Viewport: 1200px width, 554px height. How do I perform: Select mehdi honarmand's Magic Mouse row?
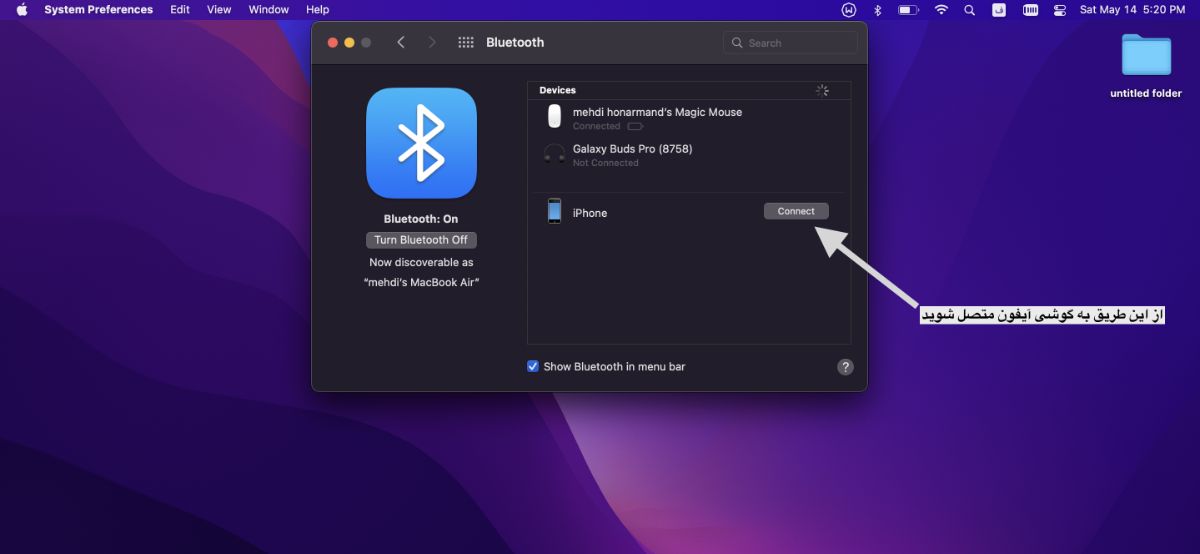[x=689, y=118]
